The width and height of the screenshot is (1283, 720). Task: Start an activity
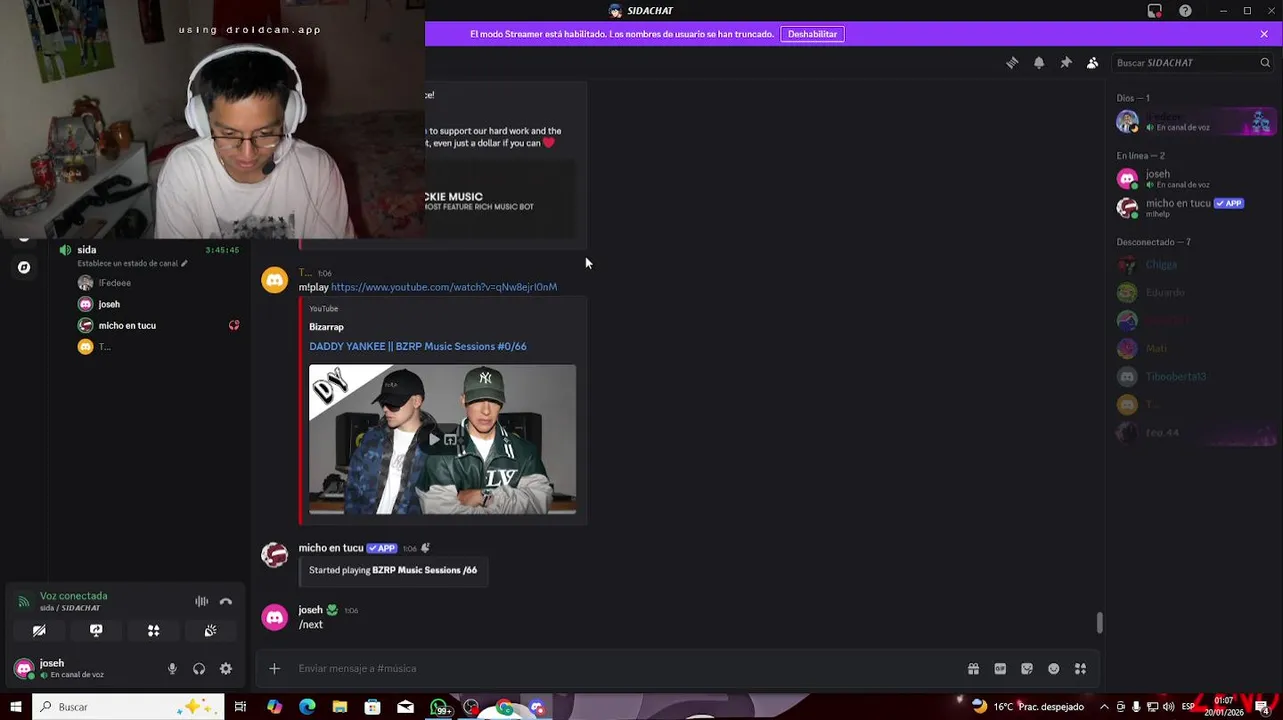pyautogui.click(x=153, y=631)
